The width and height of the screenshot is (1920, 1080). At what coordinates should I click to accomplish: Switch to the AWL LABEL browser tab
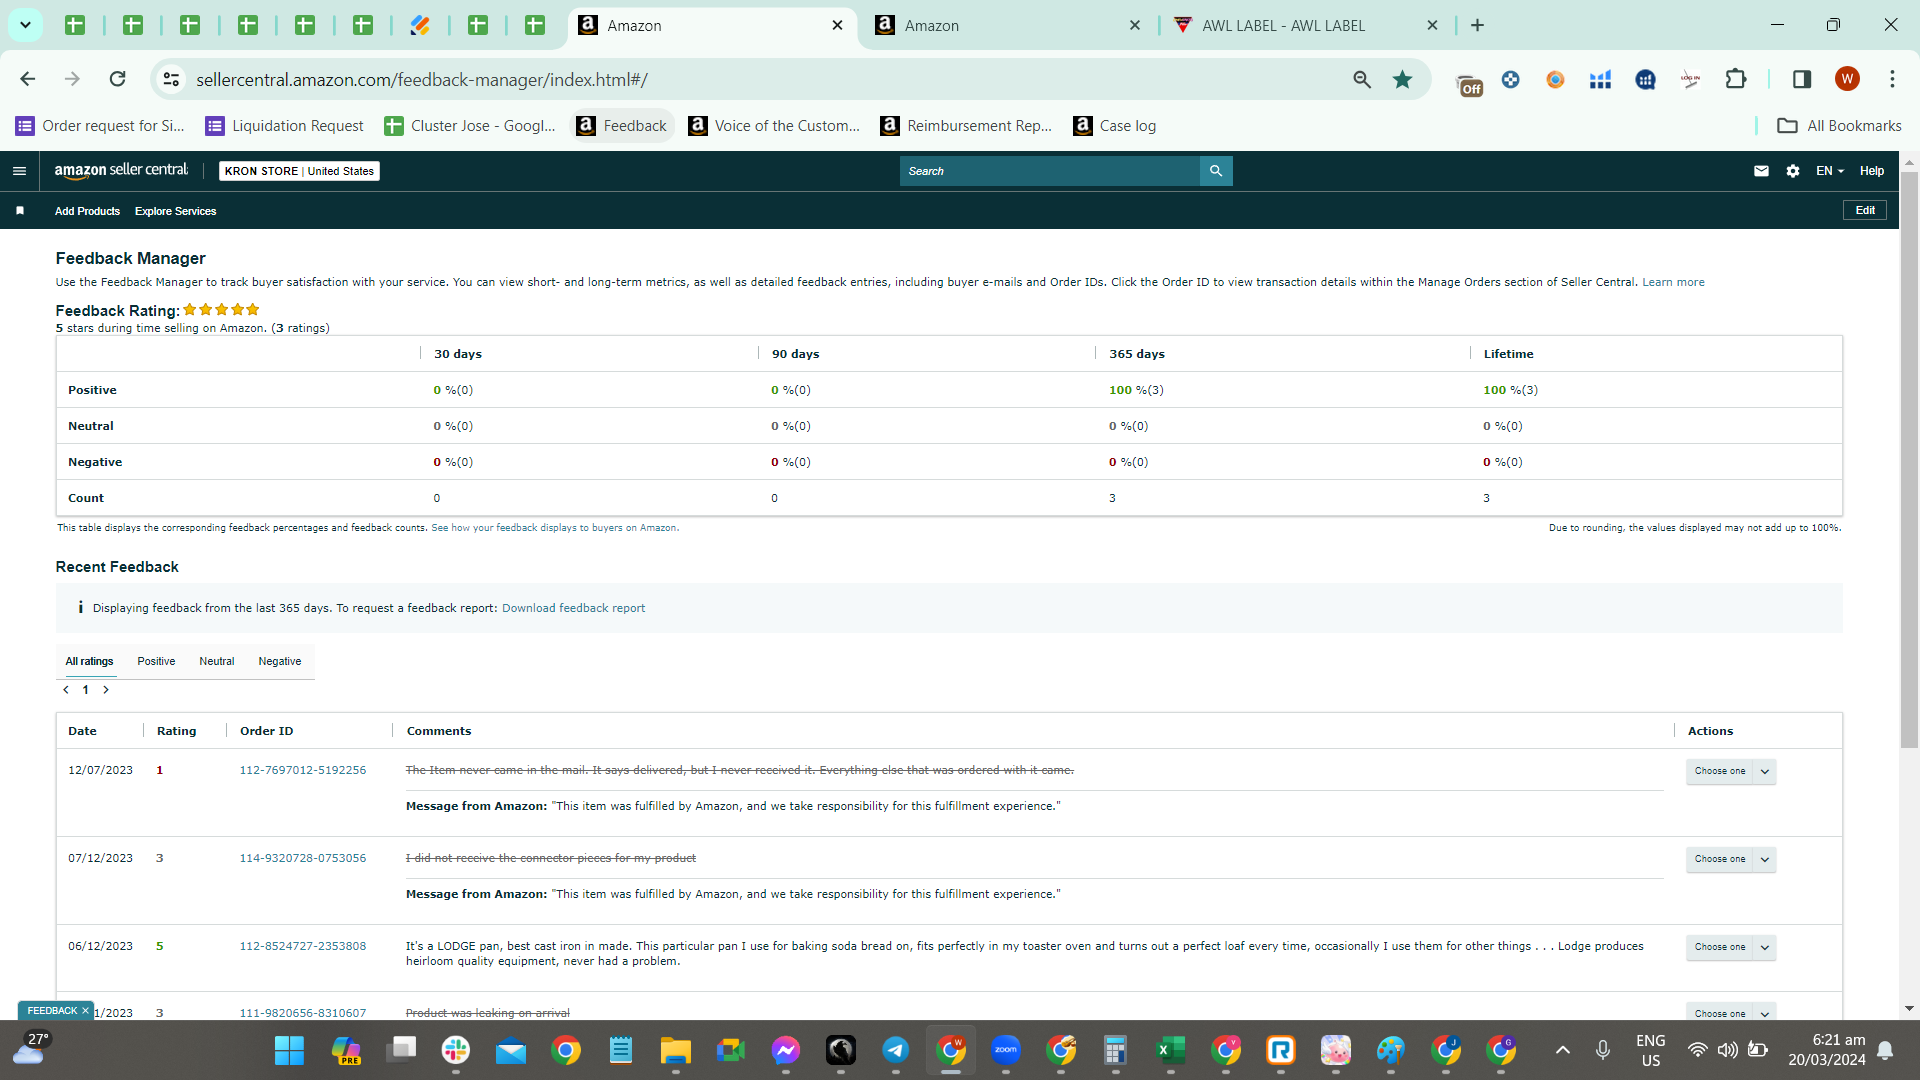point(1305,26)
